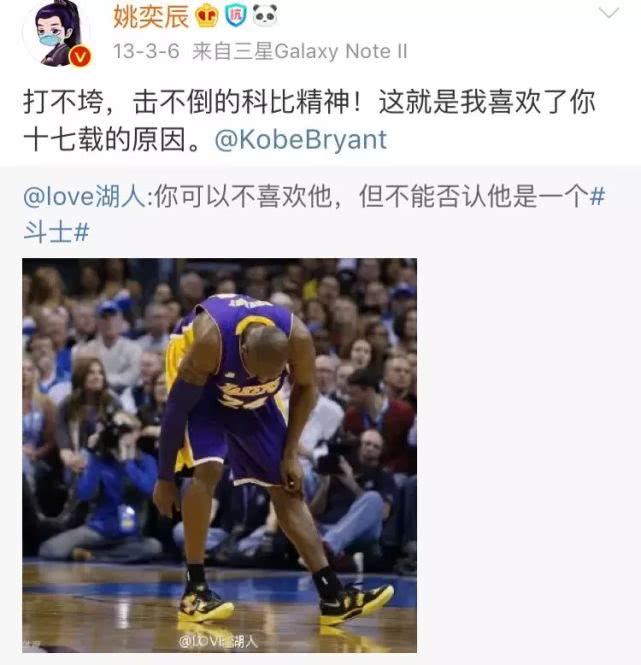Tap the panda emoji badge
Screen dimensions: 641x665
[x=265, y=16]
